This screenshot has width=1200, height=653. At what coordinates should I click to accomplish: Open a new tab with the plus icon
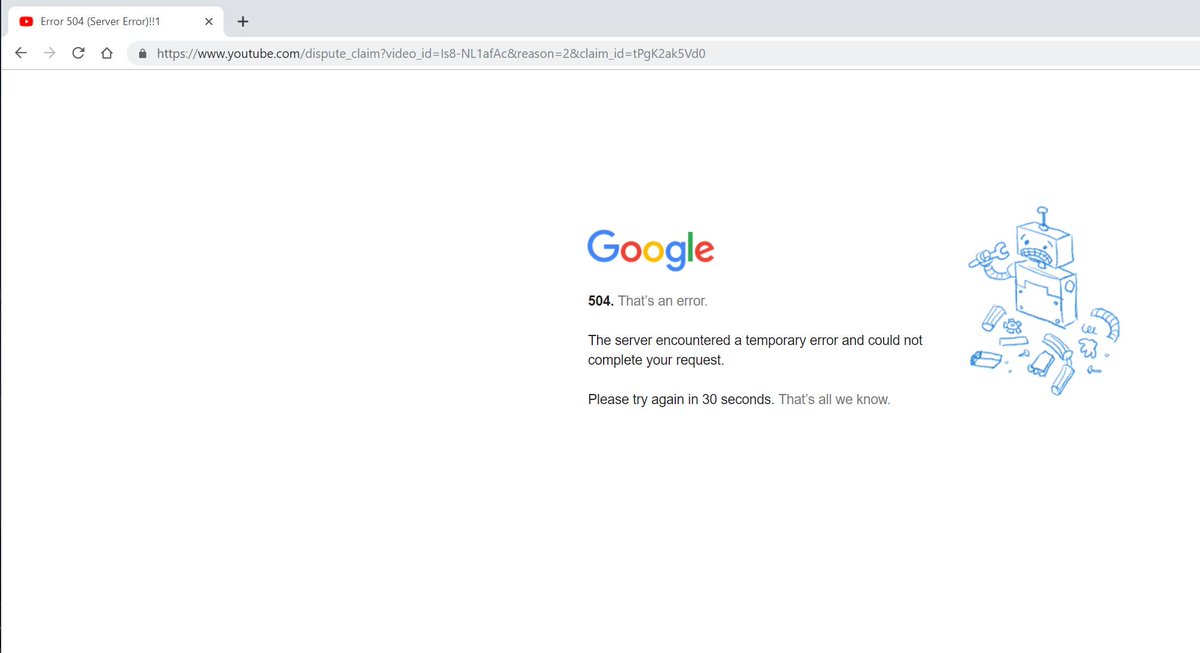pyautogui.click(x=243, y=21)
